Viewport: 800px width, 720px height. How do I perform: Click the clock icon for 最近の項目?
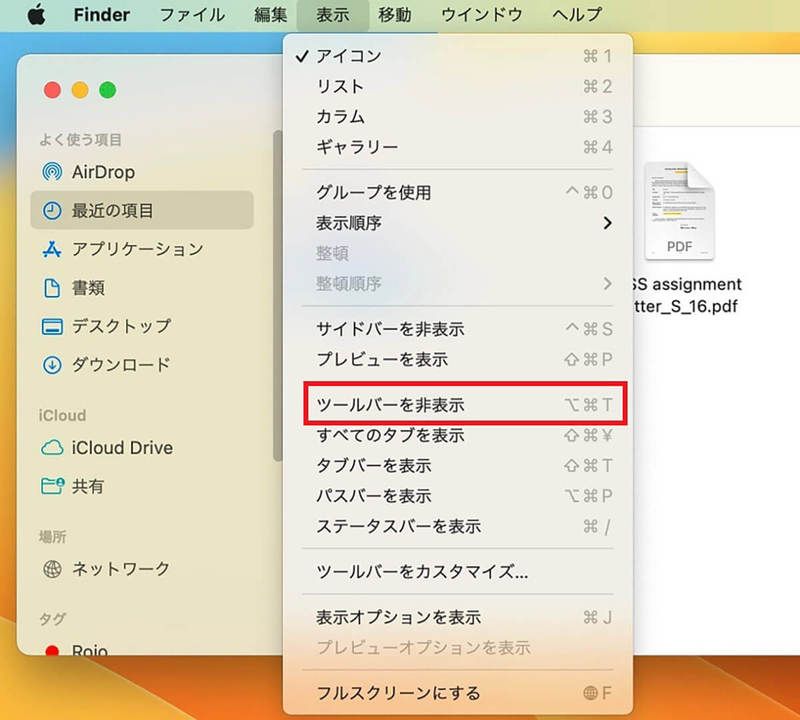(x=52, y=211)
